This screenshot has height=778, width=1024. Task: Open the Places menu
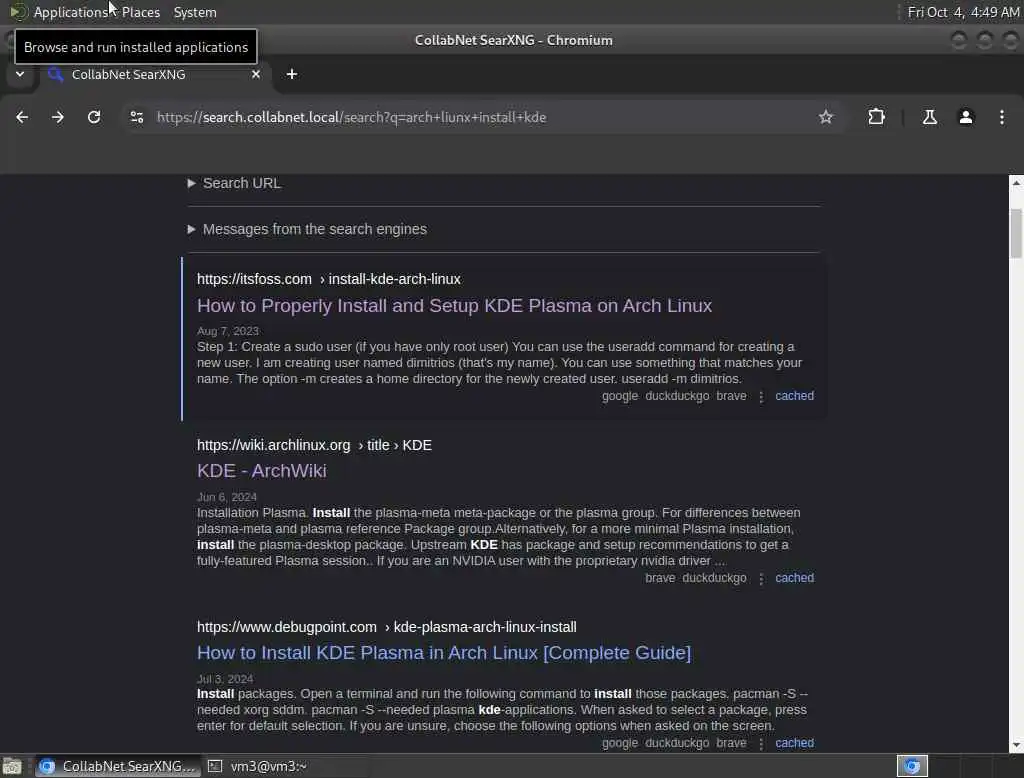click(x=140, y=12)
